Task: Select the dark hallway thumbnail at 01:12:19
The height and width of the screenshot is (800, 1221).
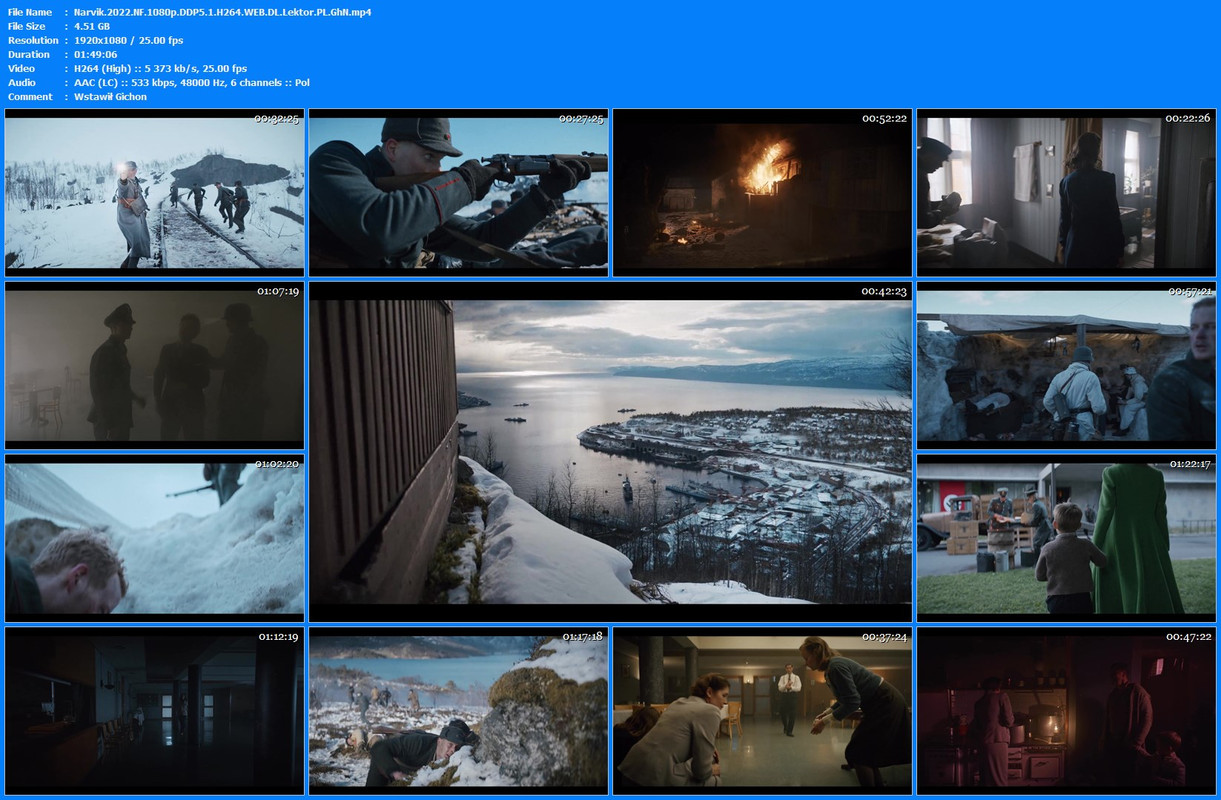Action: tap(154, 710)
